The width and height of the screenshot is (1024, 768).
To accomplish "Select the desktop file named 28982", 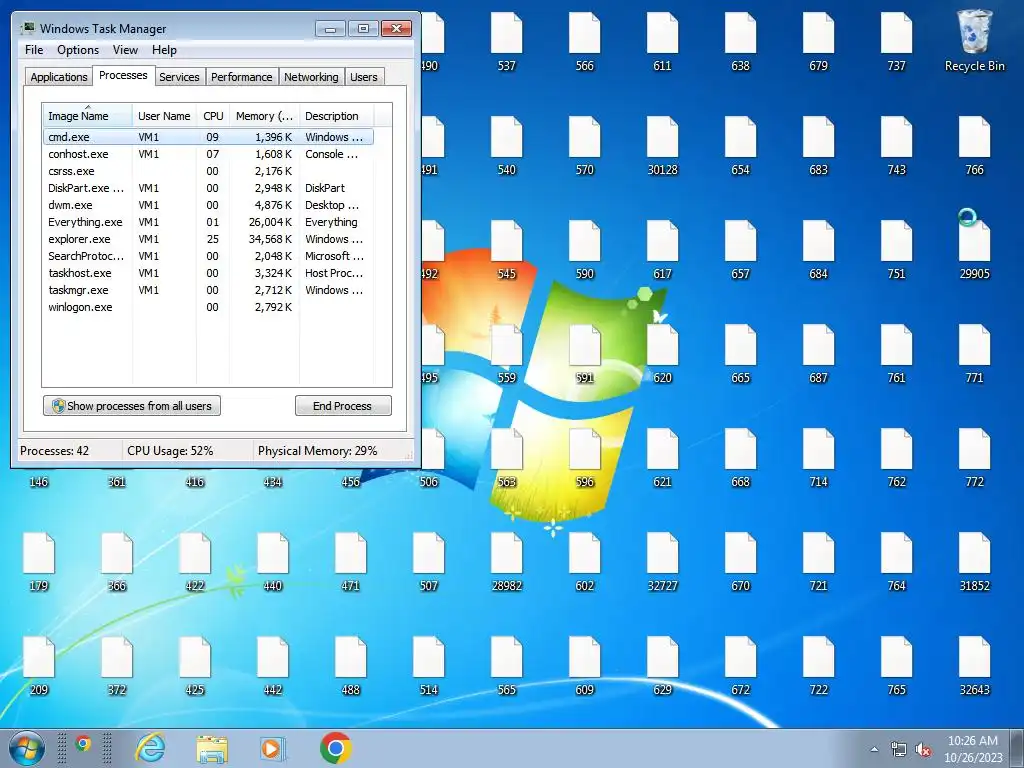I will 506,561.
